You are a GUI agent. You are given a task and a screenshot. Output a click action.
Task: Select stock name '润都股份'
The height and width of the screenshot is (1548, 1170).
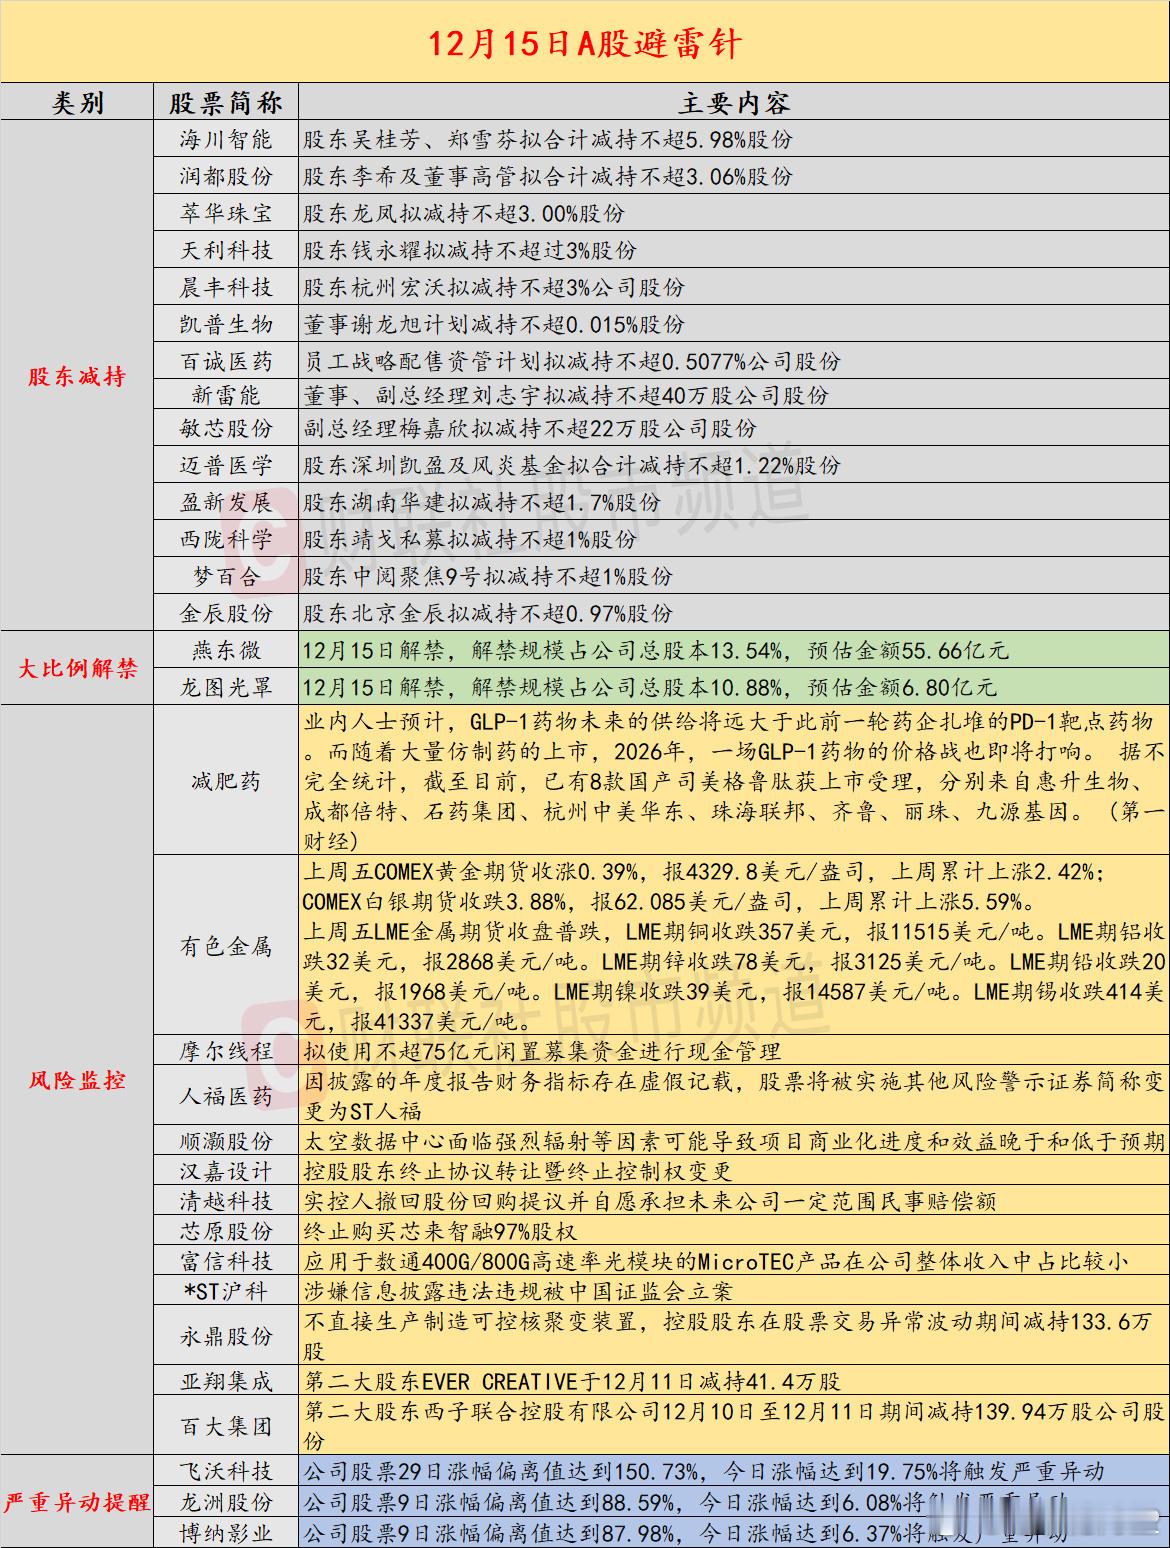[x=226, y=176]
